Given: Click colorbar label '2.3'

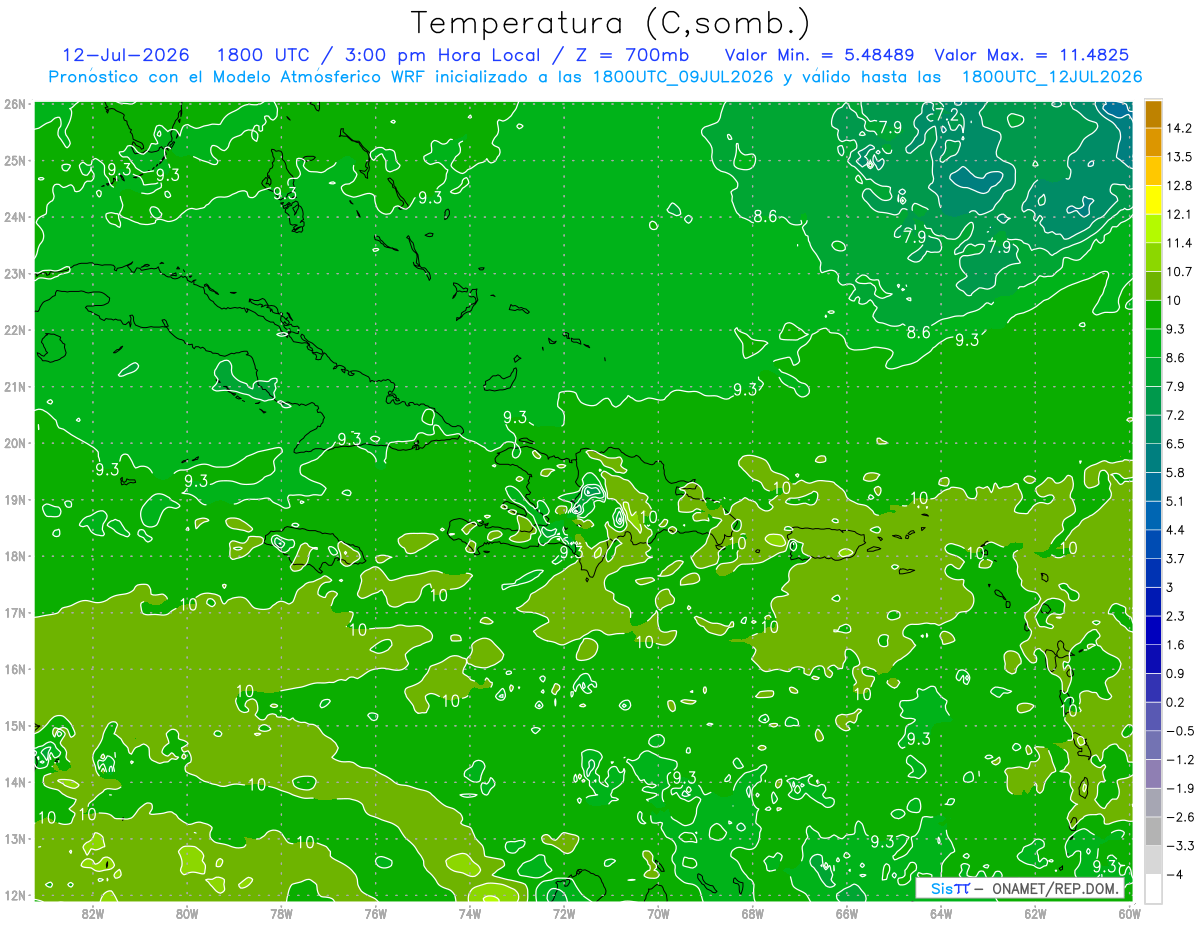Looking at the screenshot, I should click(x=1177, y=616).
